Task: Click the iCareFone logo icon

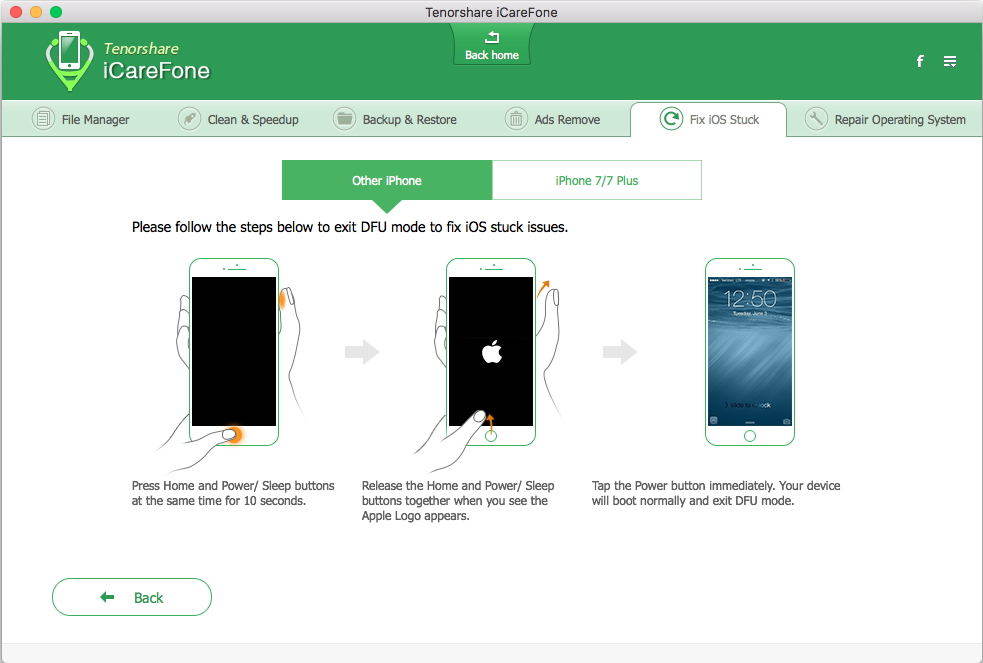Action: click(x=70, y=61)
